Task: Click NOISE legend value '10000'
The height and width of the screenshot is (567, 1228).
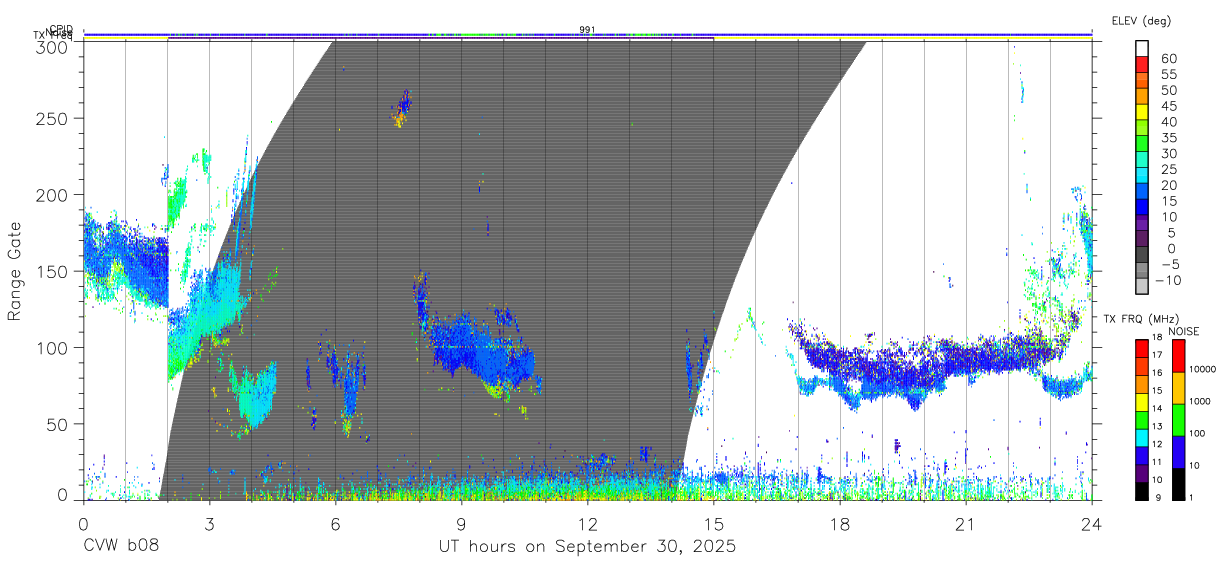Action: [x=1202, y=369]
